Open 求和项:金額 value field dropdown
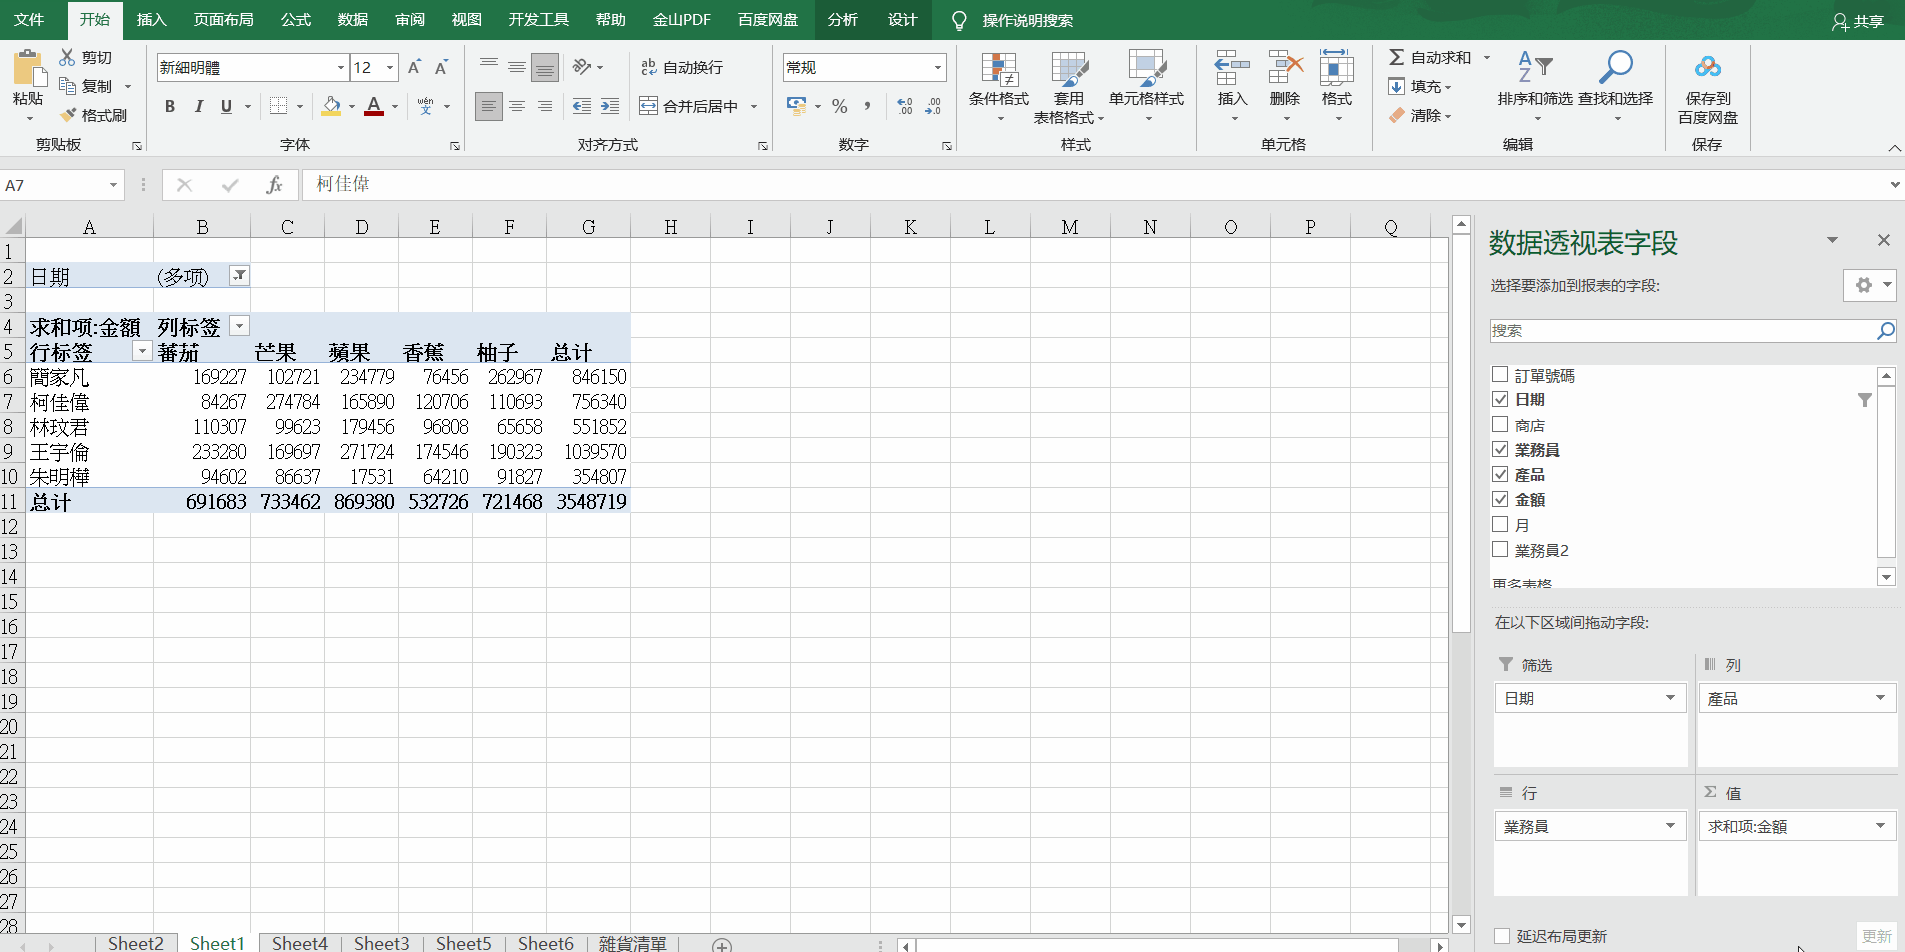 (x=1880, y=826)
